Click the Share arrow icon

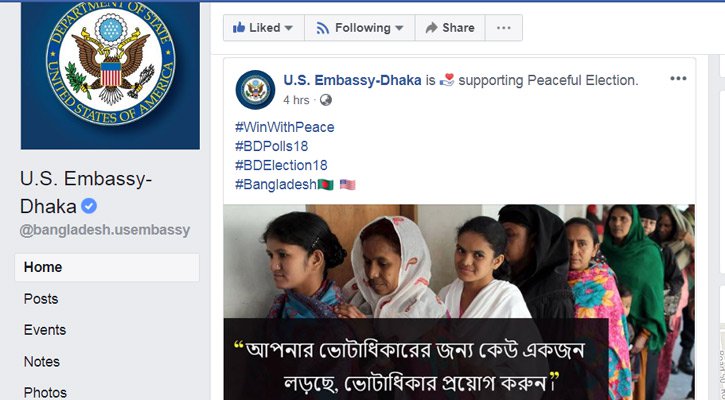431,28
